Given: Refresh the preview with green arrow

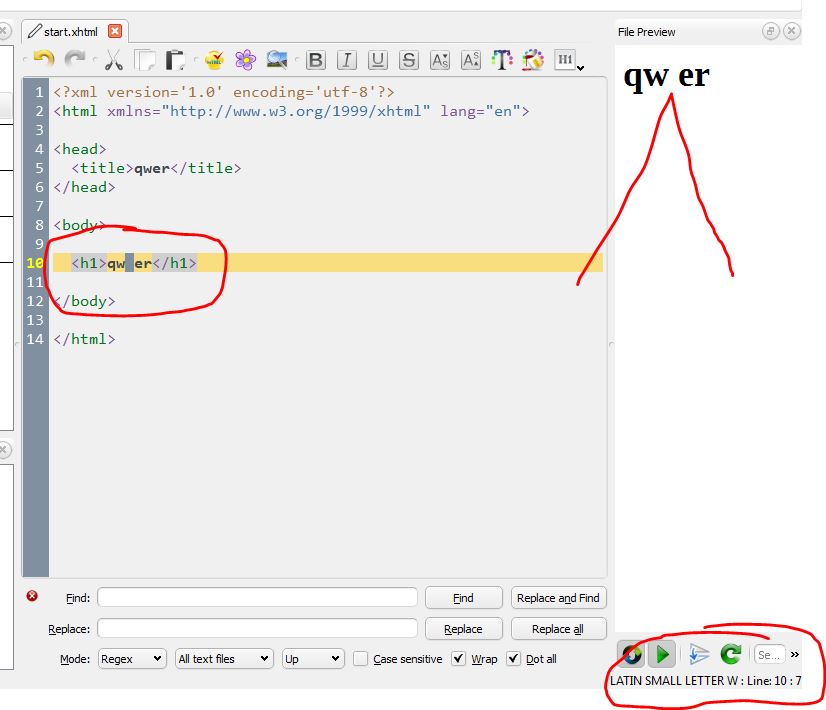Looking at the screenshot, I should click(731, 655).
